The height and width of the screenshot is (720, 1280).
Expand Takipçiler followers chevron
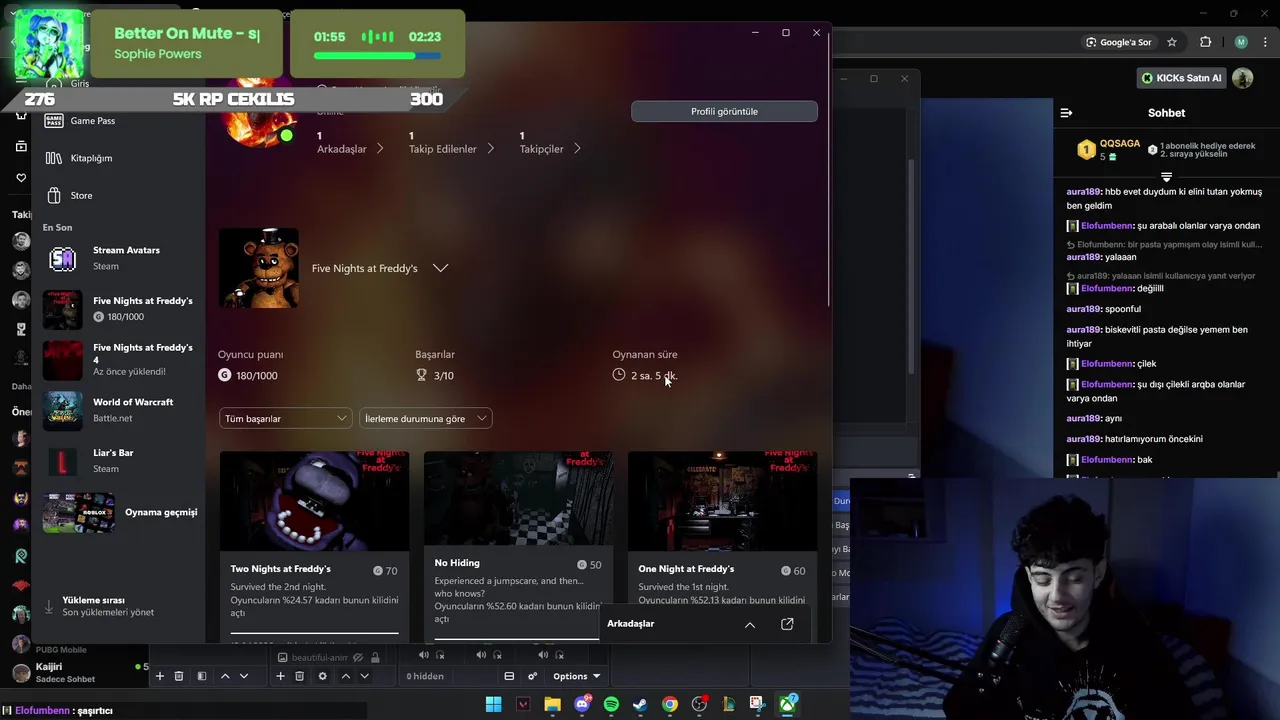[577, 149]
